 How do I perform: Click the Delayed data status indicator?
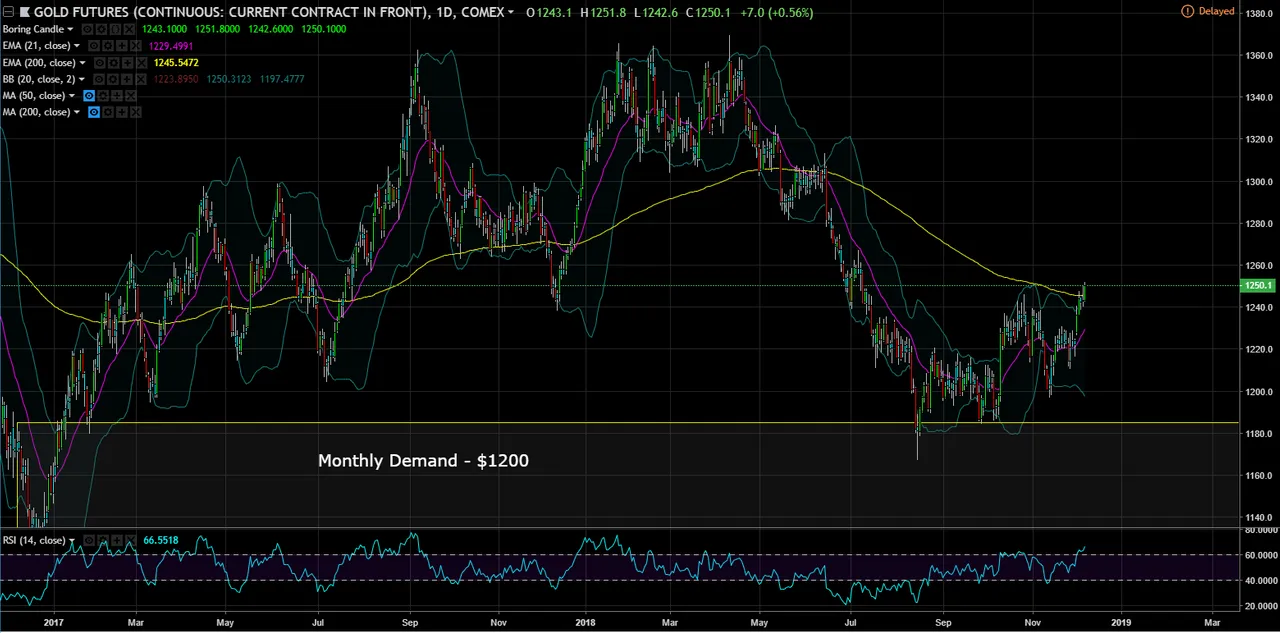(x=1208, y=11)
